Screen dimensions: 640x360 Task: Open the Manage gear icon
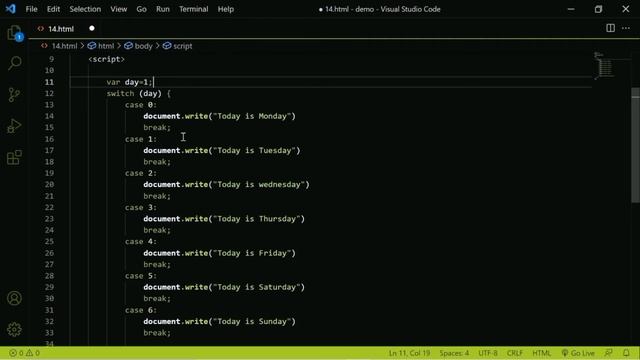pyautogui.click(x=14, y=329)
